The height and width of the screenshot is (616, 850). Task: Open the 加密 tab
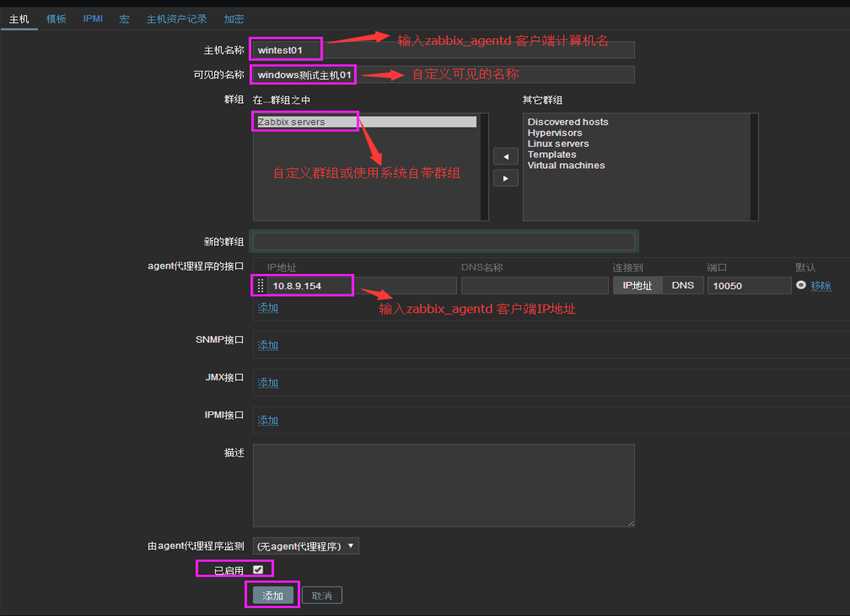coord(234,19)
